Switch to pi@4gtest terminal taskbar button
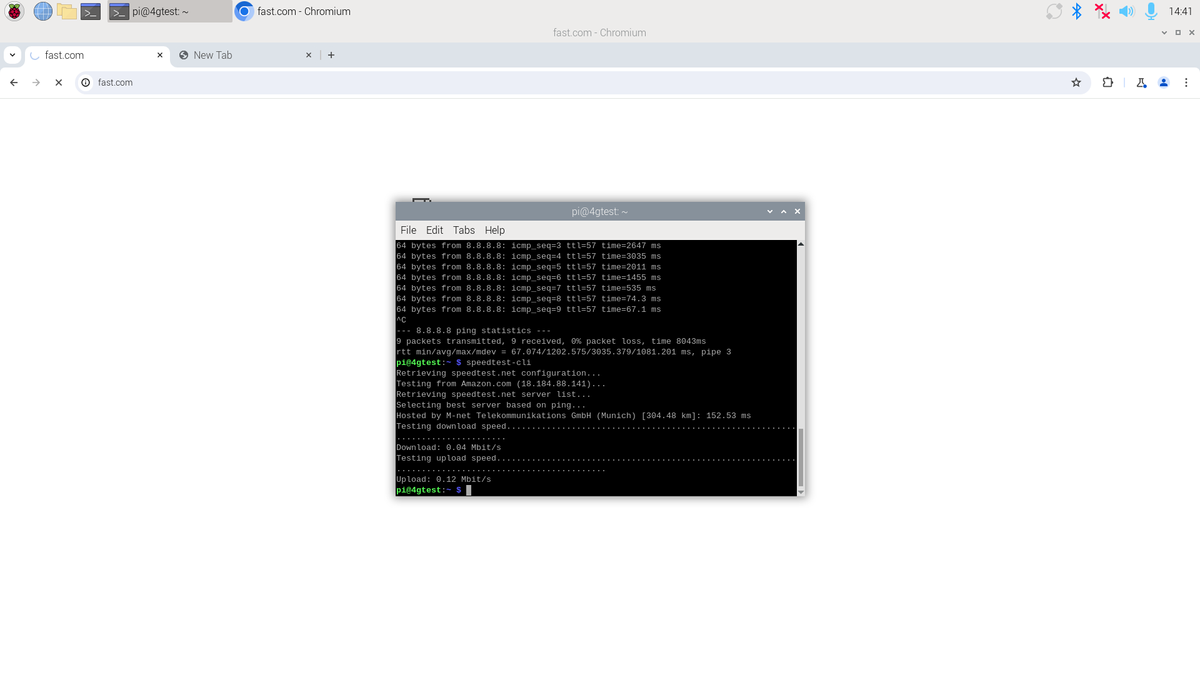 point(169,12)
